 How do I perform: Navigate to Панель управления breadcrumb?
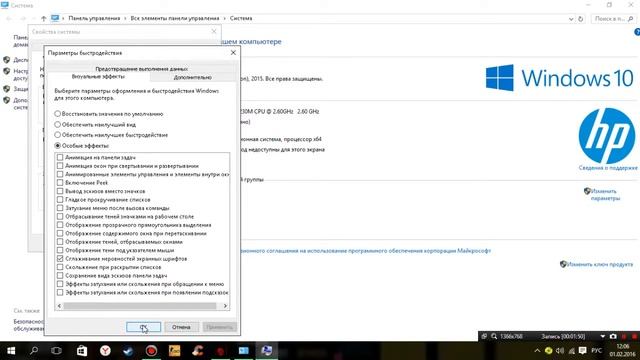[x=94, y=18]
